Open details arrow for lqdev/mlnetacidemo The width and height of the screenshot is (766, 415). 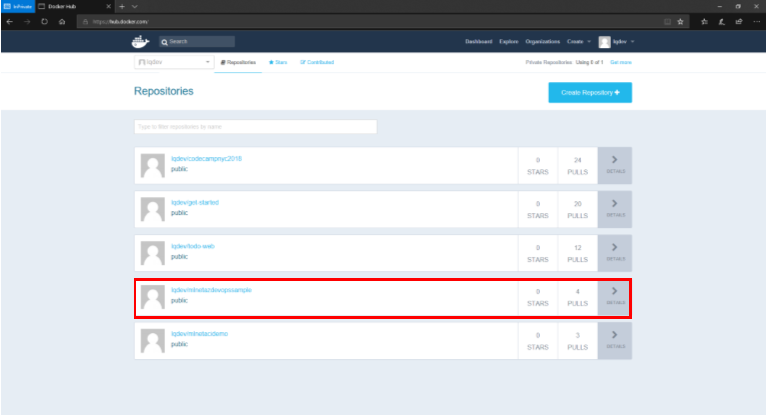click(x=615, y=341)
